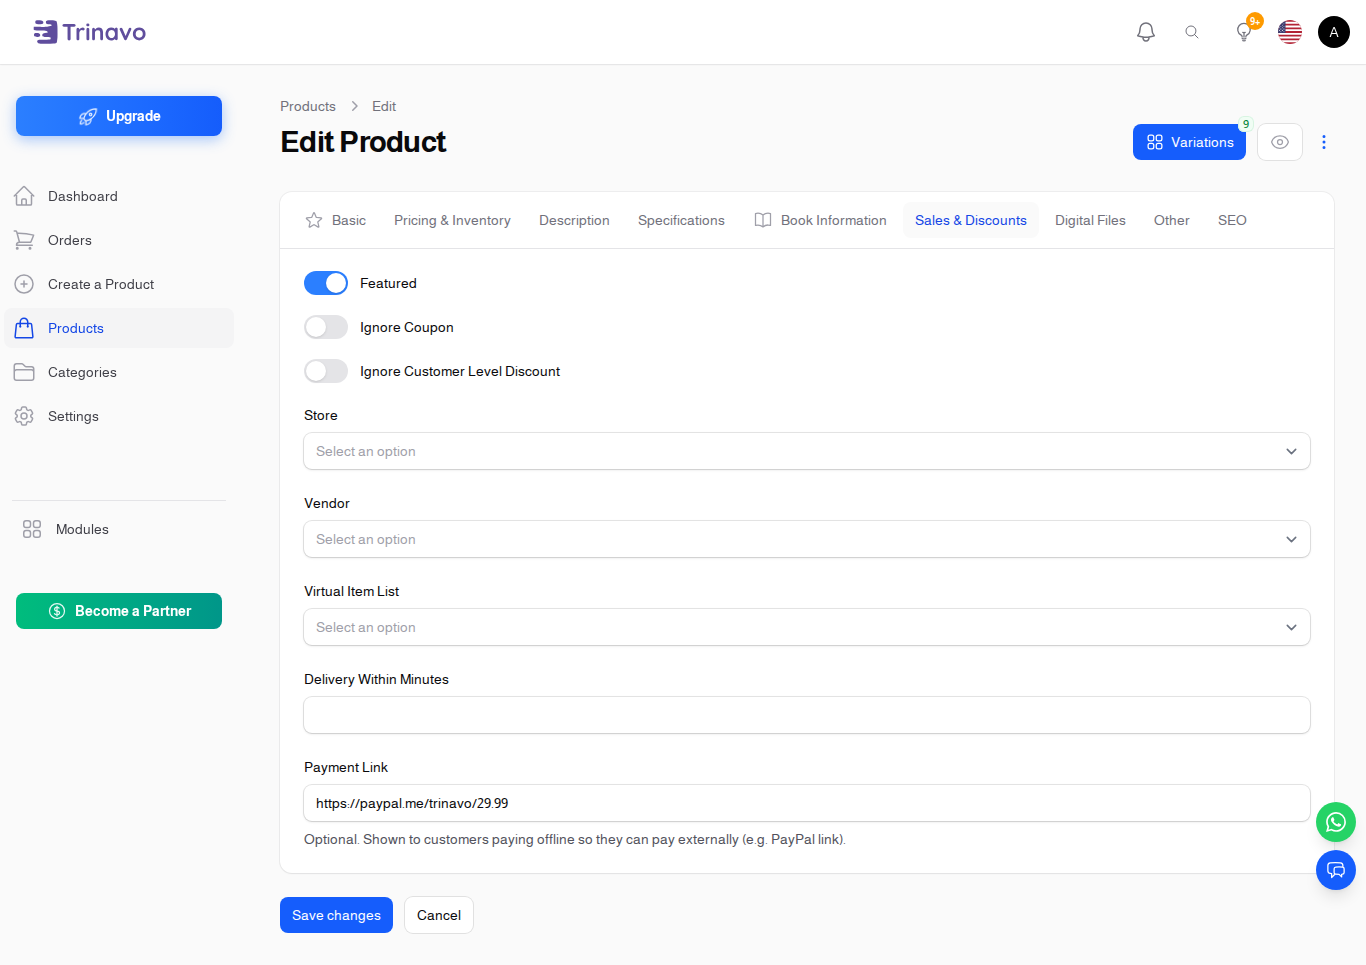This screenshot has width=1366, height=965.
Task: Open the user avatar menu
Action: tap(1334, 32)
